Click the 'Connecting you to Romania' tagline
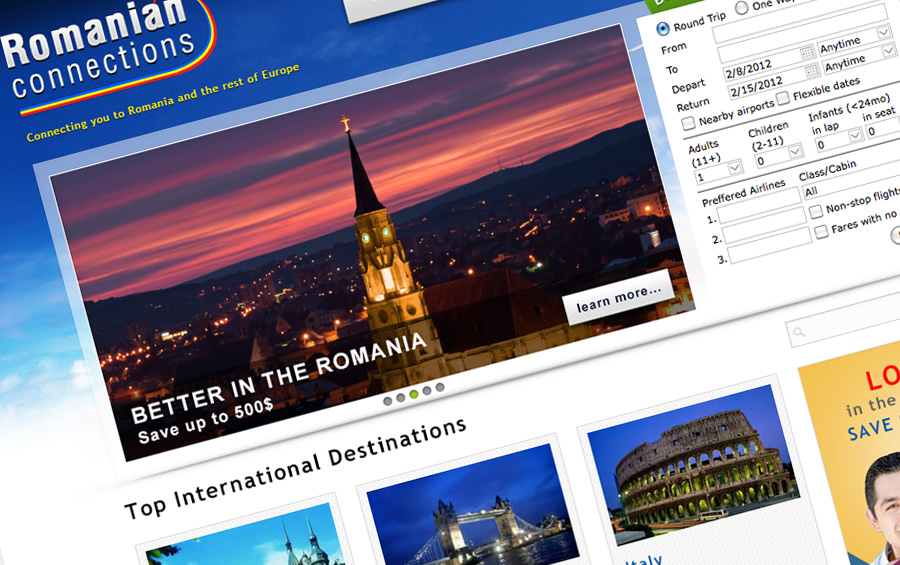The width and height of the screenshot is (900, 565). click(163, 102)
